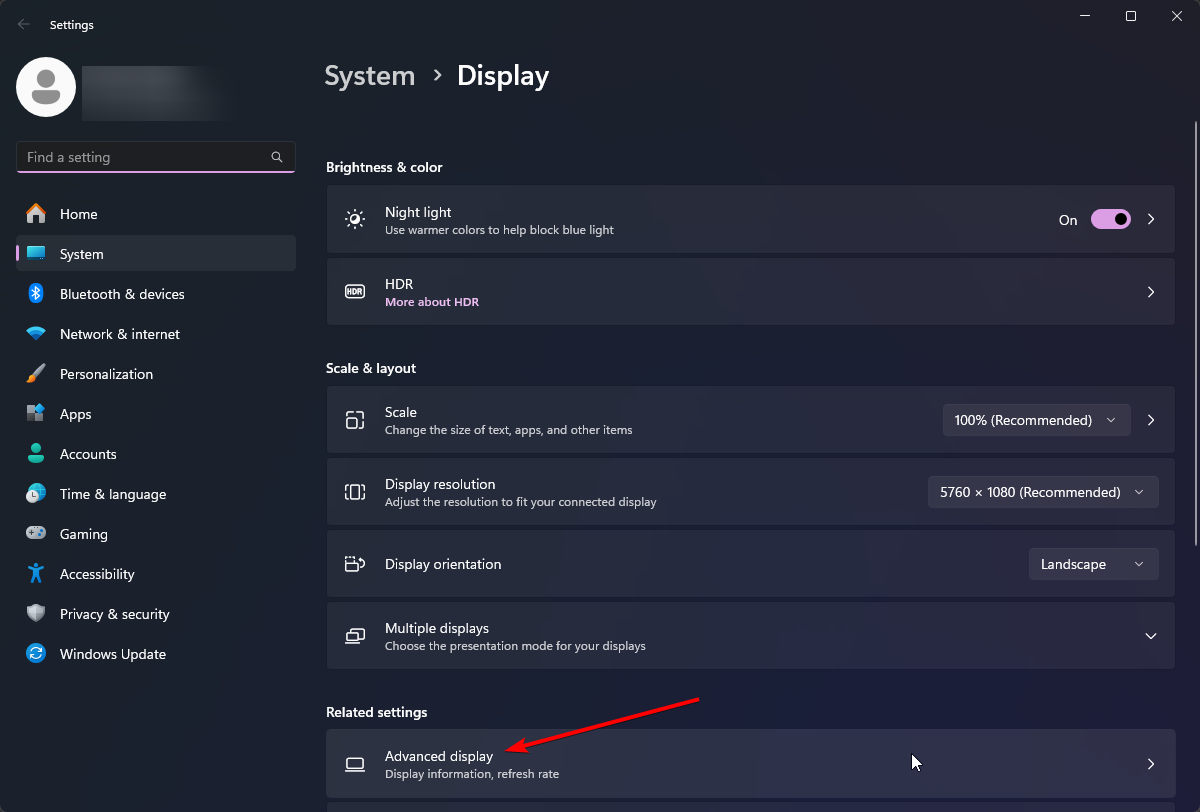Image resolution: width=1200 pixels, height=812 pixels.
Task: Click the Multiple displays icon
Action: pyautogui.click(x=355, y=636)
